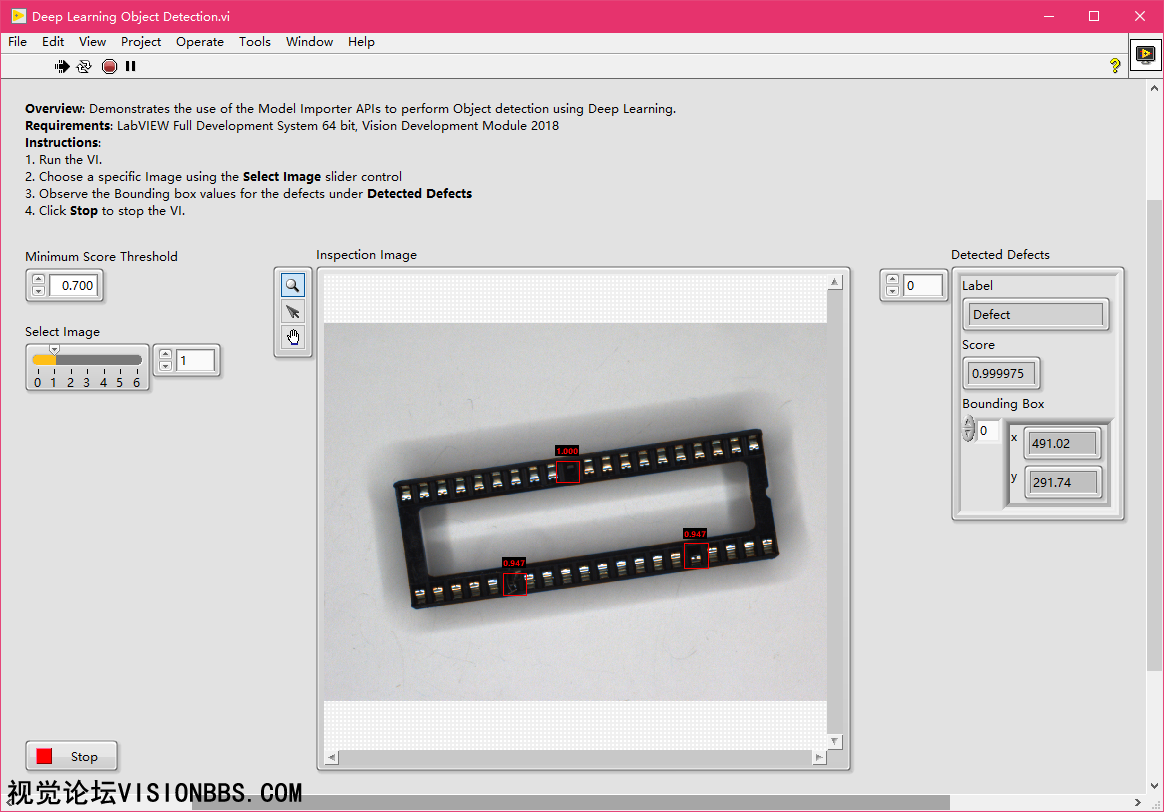Click the Run arrow toolbar icon

(x=62, y=66)
